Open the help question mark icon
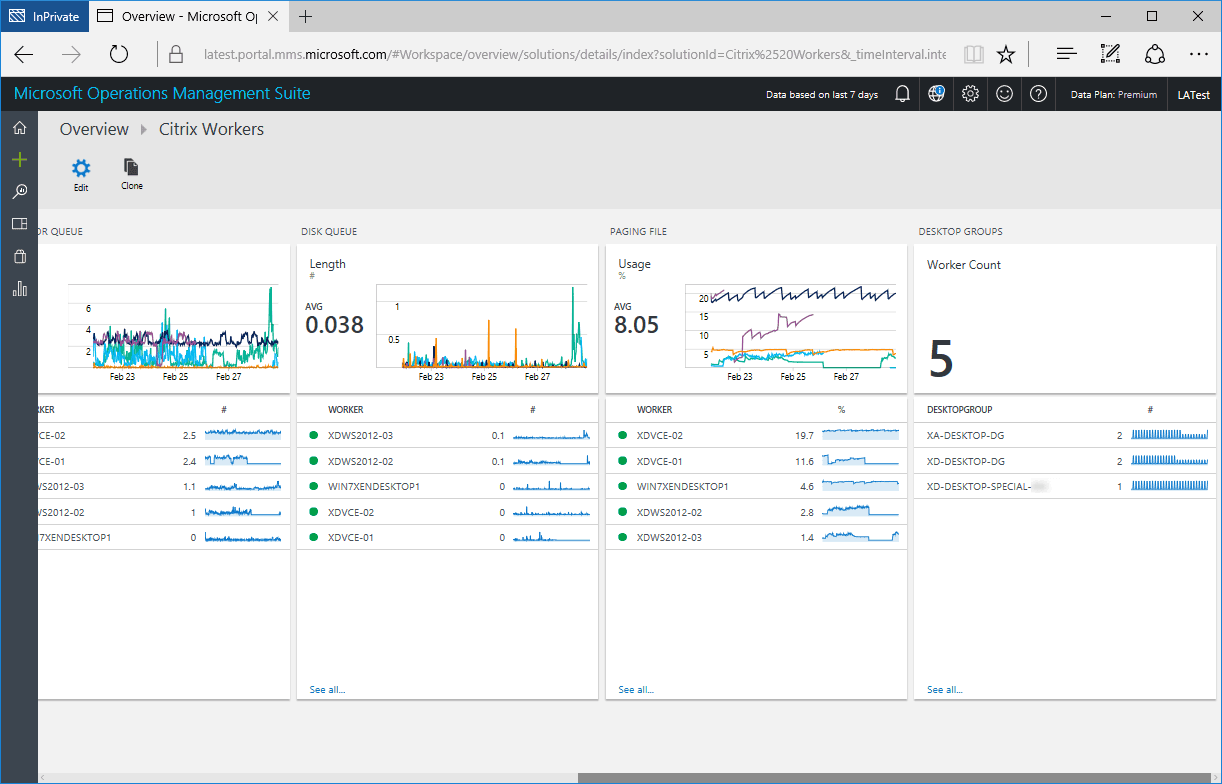This screenshot has height=784, width=1222. pos(1038,94)
